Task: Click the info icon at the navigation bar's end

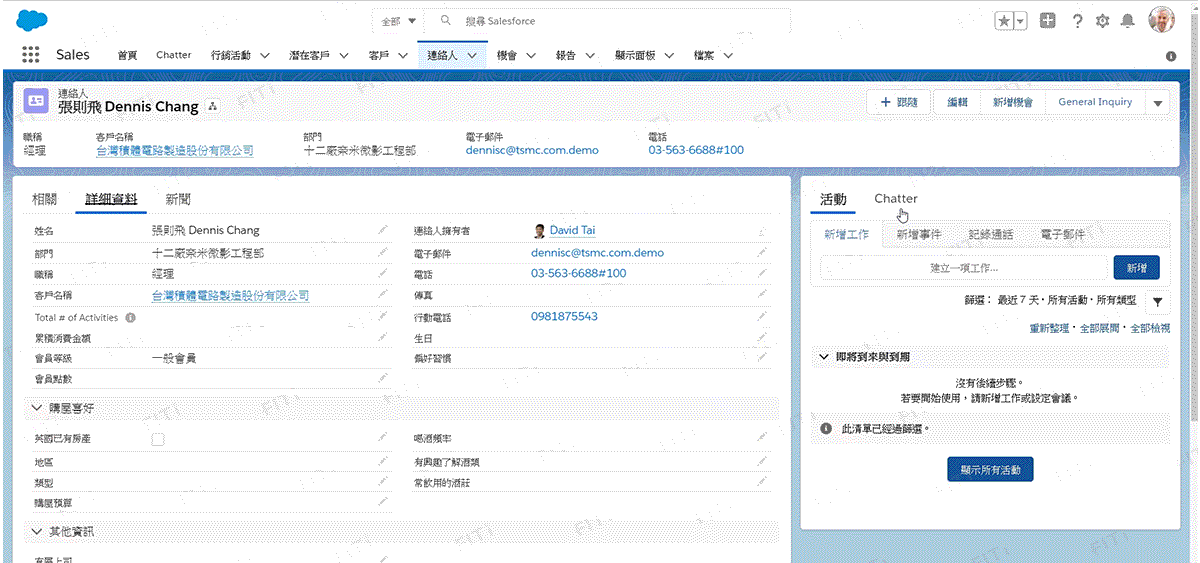Action: [x=1171, y=56]
